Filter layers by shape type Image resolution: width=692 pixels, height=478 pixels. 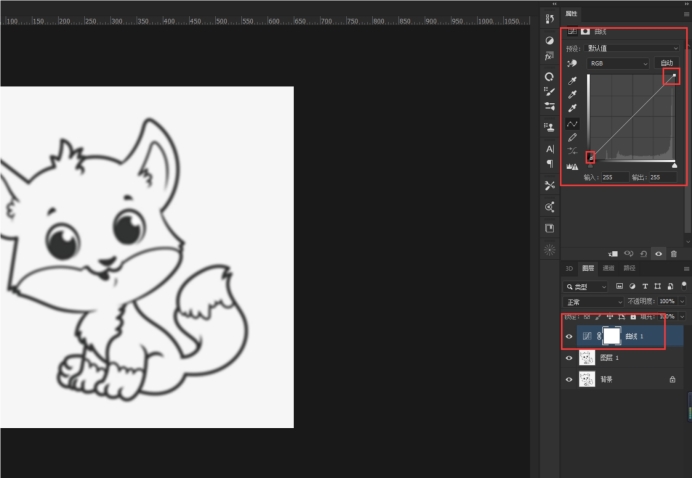658,286
